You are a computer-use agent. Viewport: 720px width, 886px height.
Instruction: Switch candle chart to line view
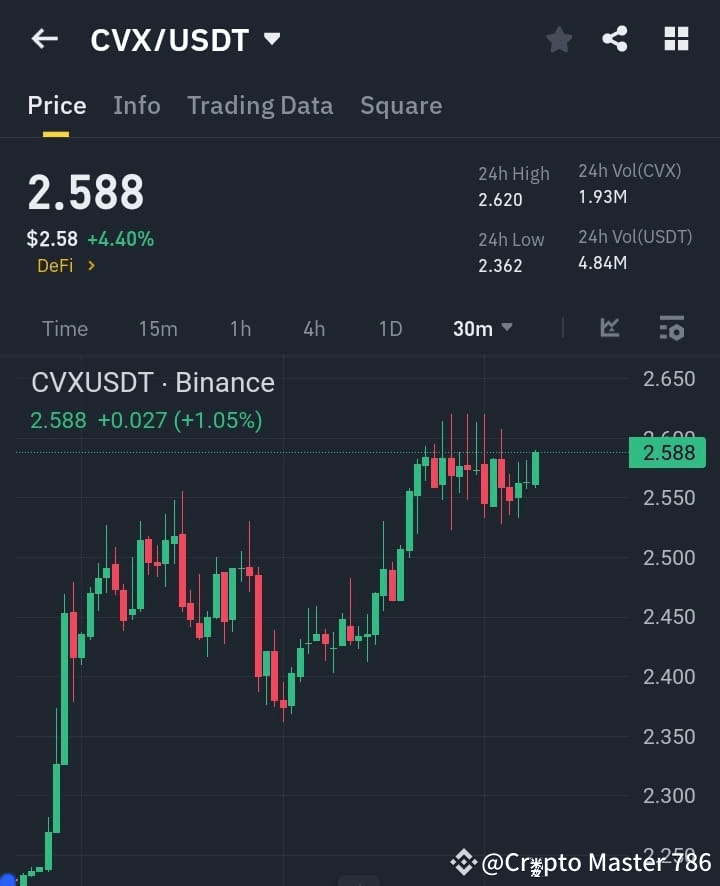click(x=610, y=328)
